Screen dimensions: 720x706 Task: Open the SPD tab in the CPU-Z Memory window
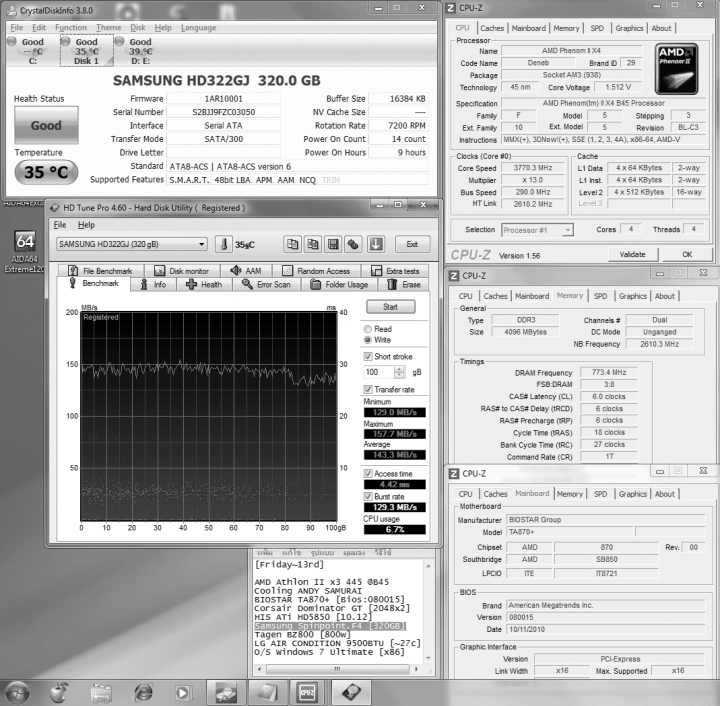click(x=600, y=296)
